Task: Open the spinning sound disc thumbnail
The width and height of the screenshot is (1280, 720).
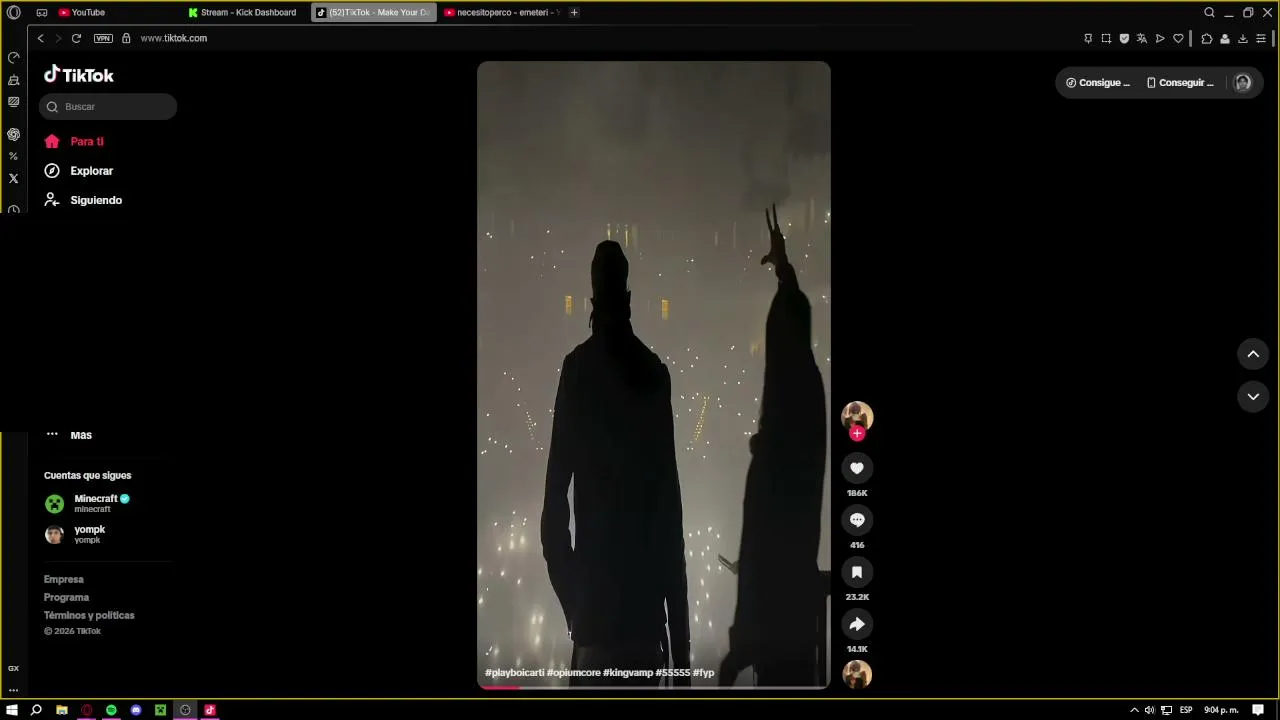Action: pyautogui.click(x=857, y=675)
